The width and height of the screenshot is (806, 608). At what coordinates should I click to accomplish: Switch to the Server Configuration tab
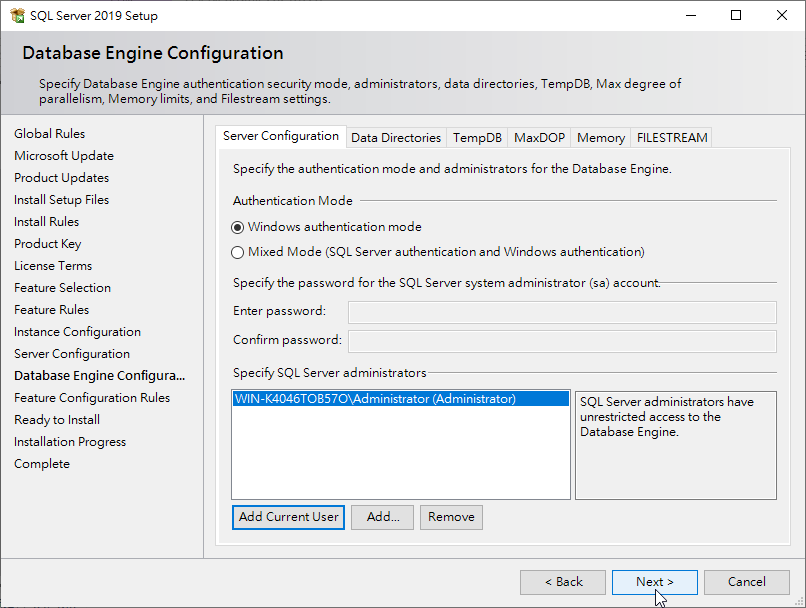pos(281,136)
